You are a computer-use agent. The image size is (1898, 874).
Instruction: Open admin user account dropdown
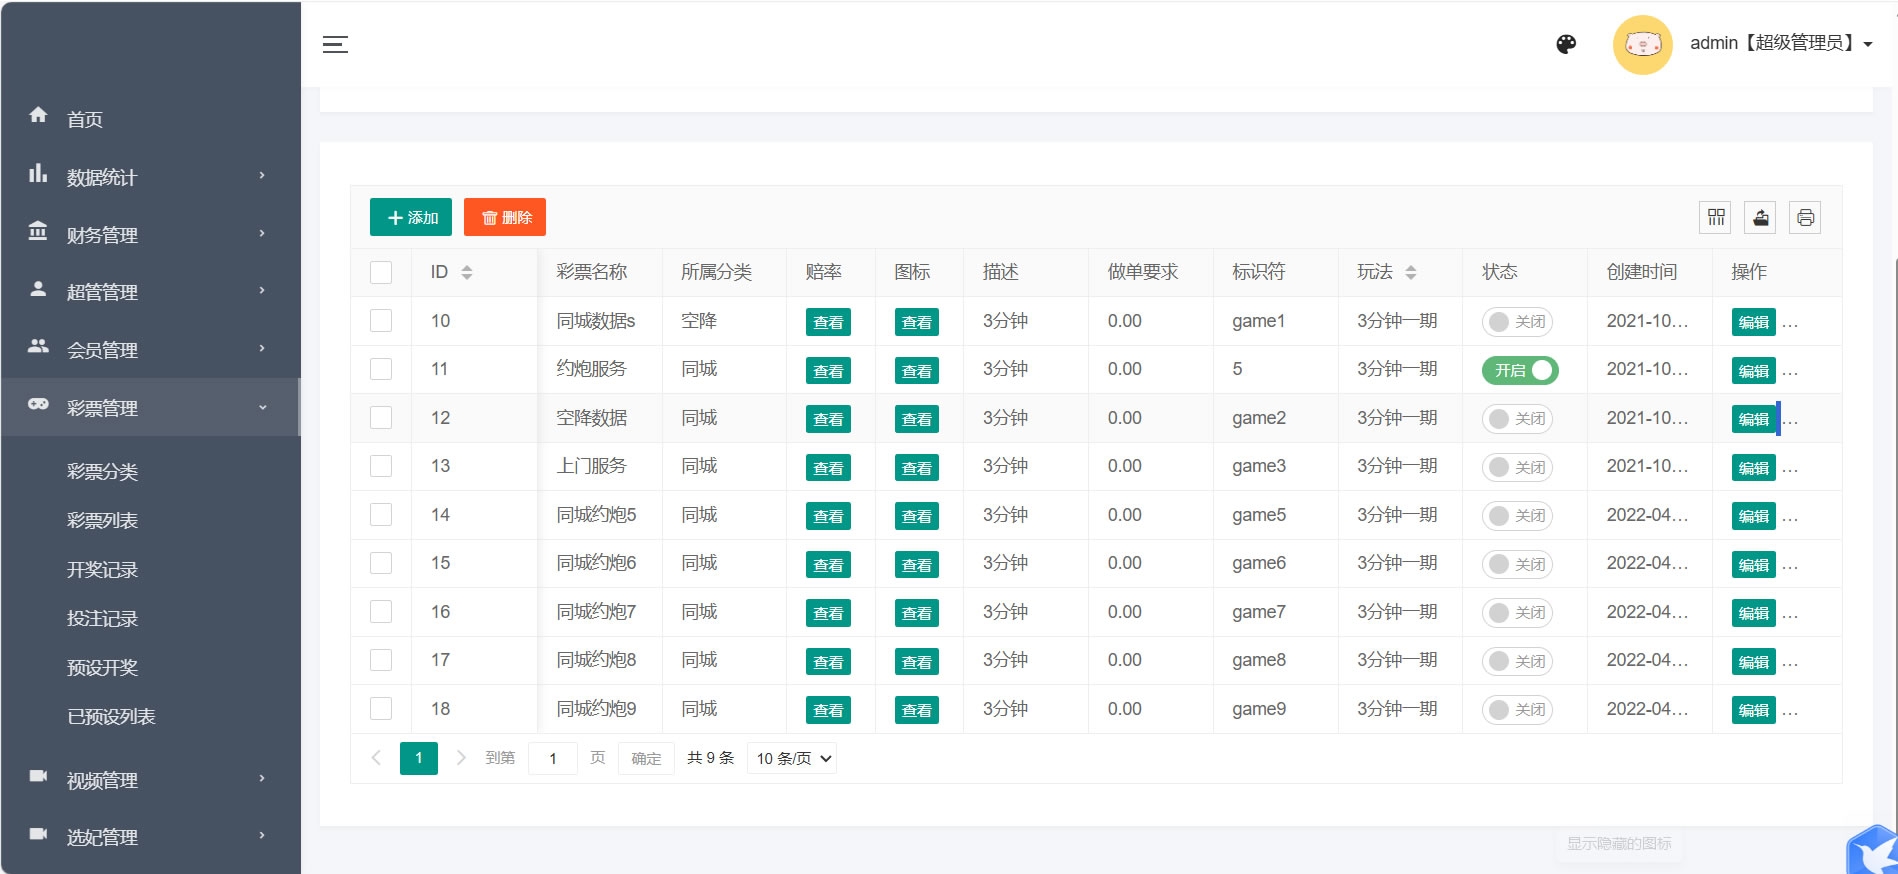(x=1780, y=43)
